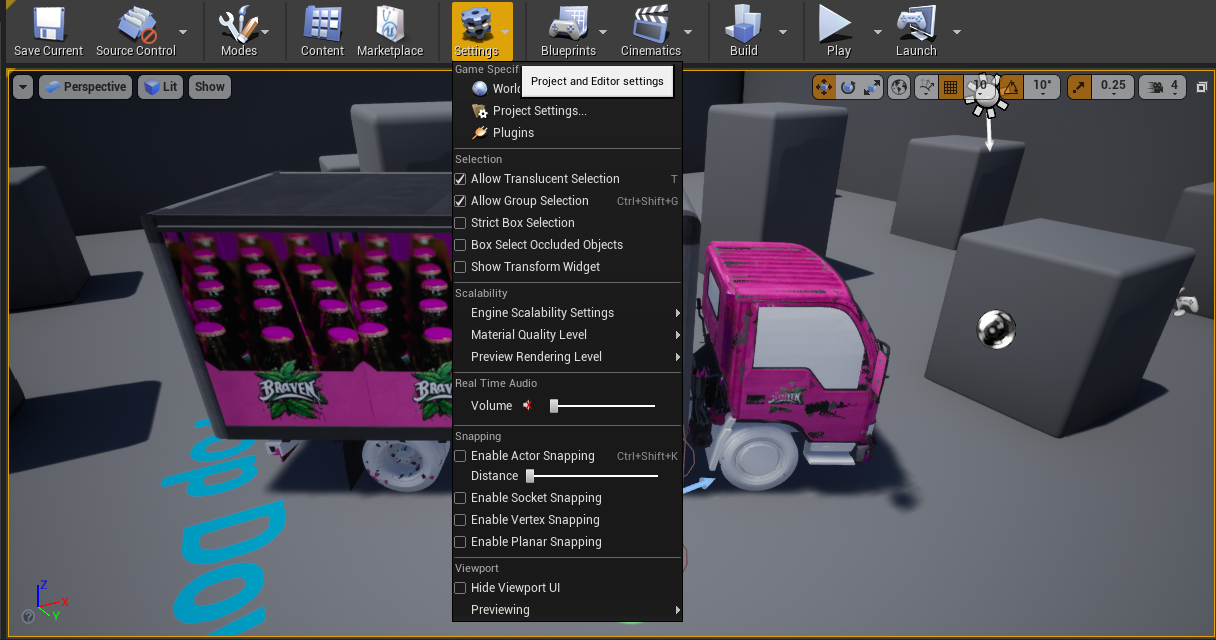Check Box Select Occluded Objects

461,245
